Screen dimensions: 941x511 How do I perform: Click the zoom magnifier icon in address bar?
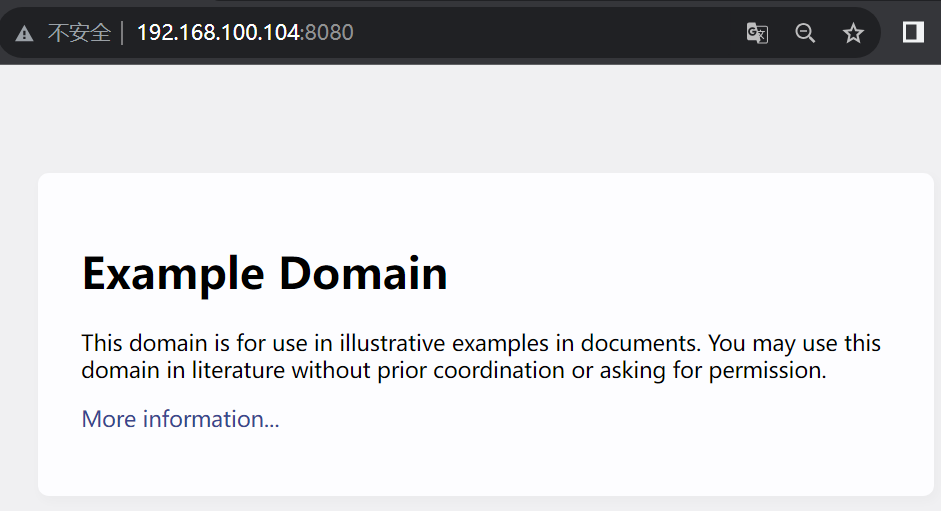click(x=805, y=33)
